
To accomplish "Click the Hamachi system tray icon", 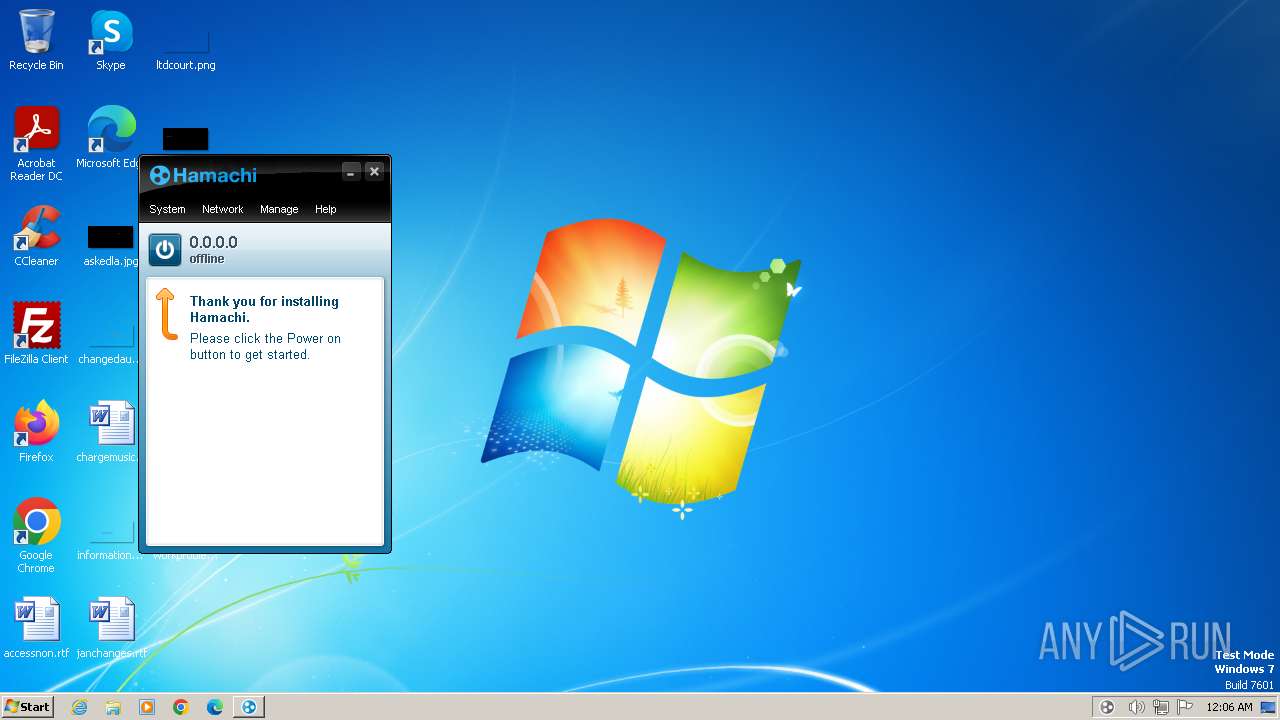I will 1107,707.
